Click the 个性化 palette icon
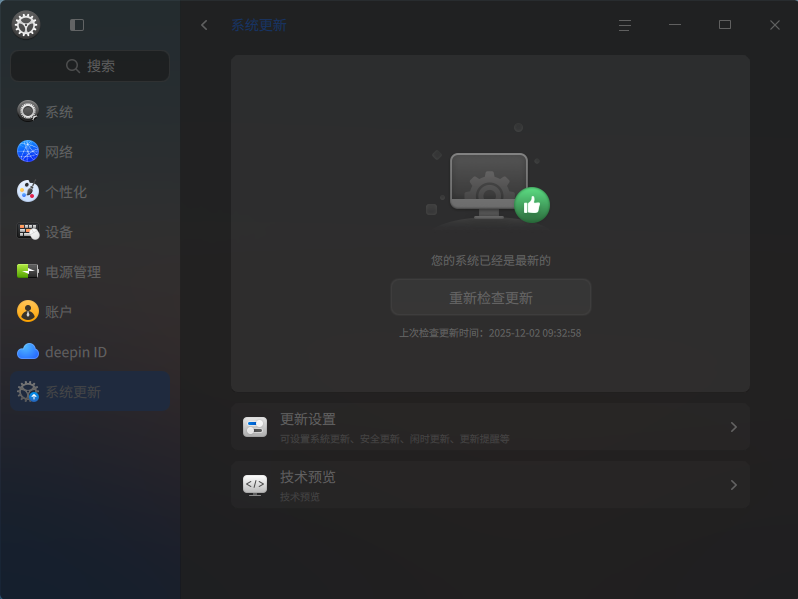 [x=27, y=191]
